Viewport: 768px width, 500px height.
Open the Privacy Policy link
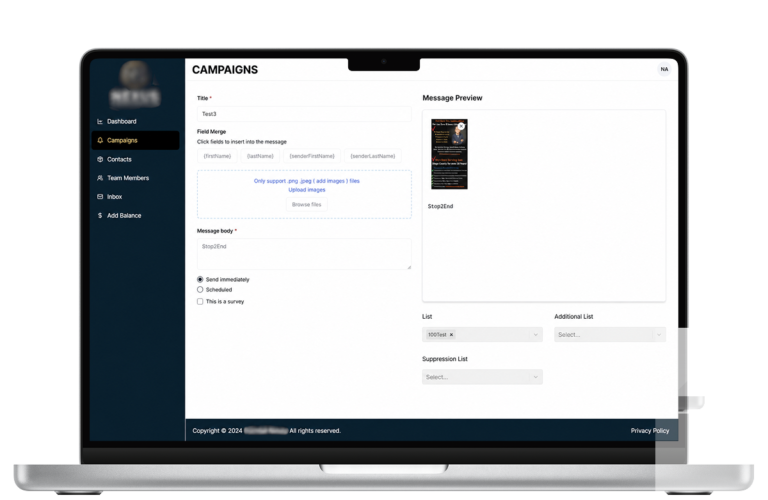tap(649, 430)
